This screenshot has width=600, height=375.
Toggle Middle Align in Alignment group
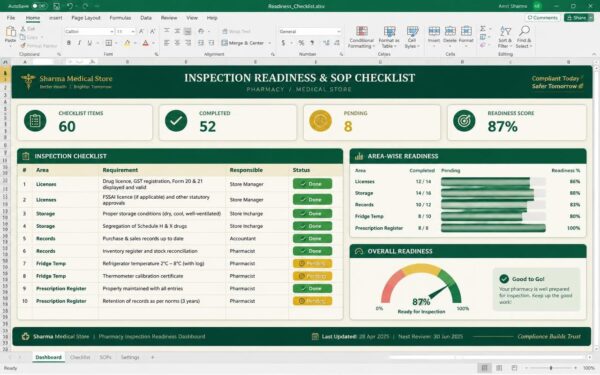click(x=177, y=31)
